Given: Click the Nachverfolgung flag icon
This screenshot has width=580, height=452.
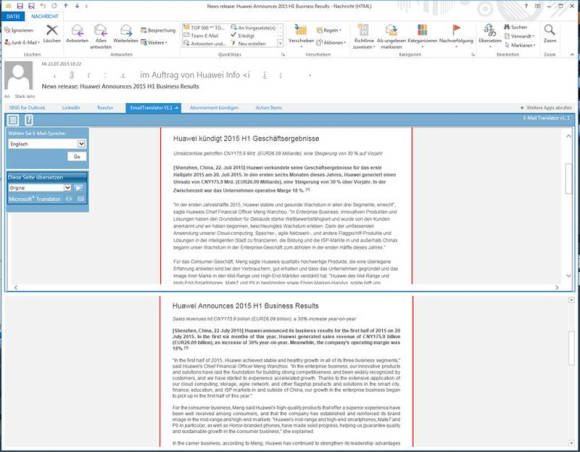Looking at the screenshot, I should (x=456, y=30).
